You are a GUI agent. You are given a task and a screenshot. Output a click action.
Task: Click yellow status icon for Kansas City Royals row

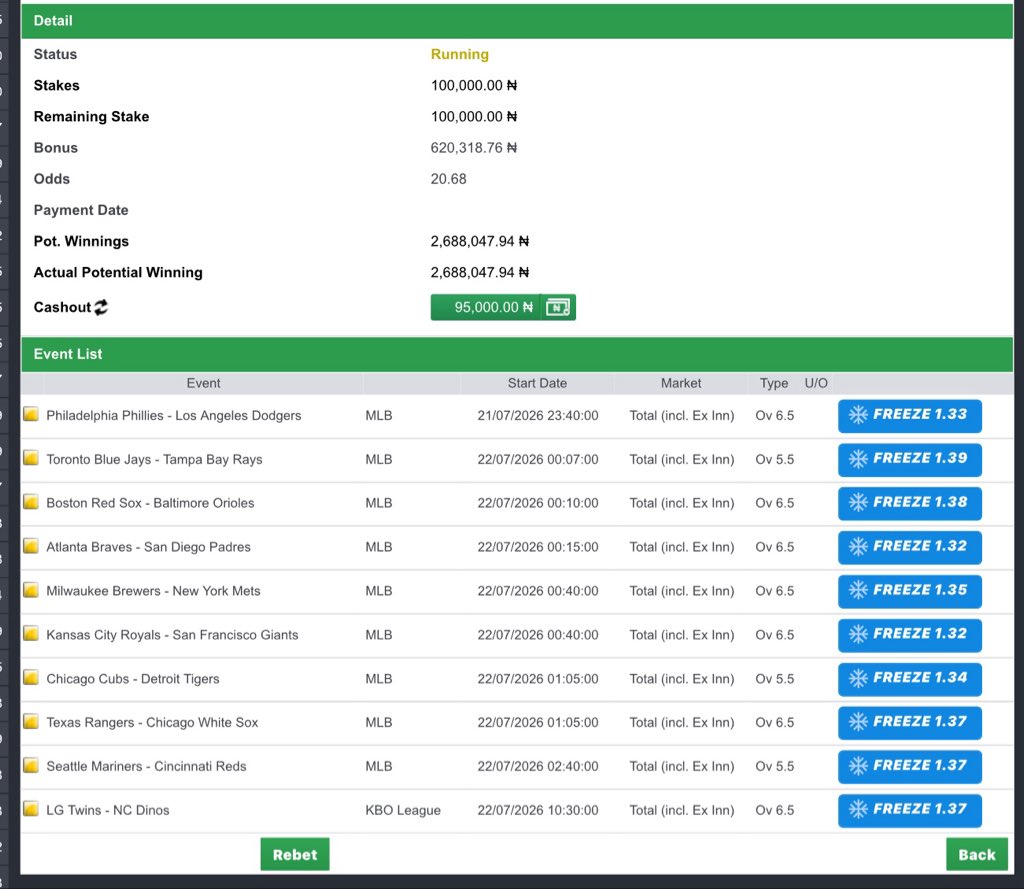click(x=31, y=634)
